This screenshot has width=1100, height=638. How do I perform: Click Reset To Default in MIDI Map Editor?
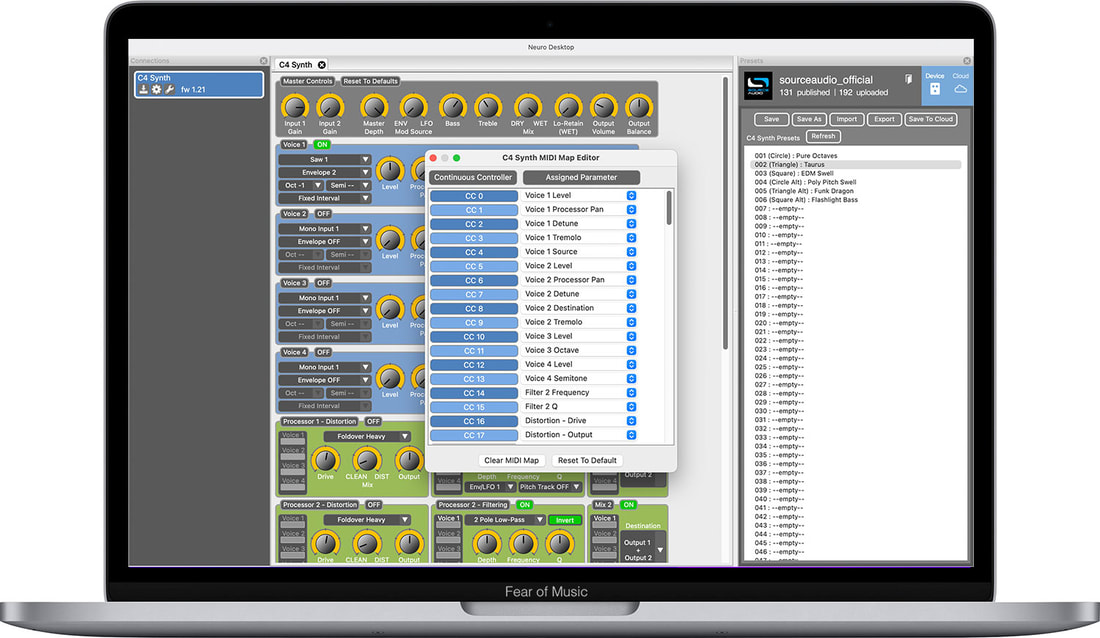587,460
